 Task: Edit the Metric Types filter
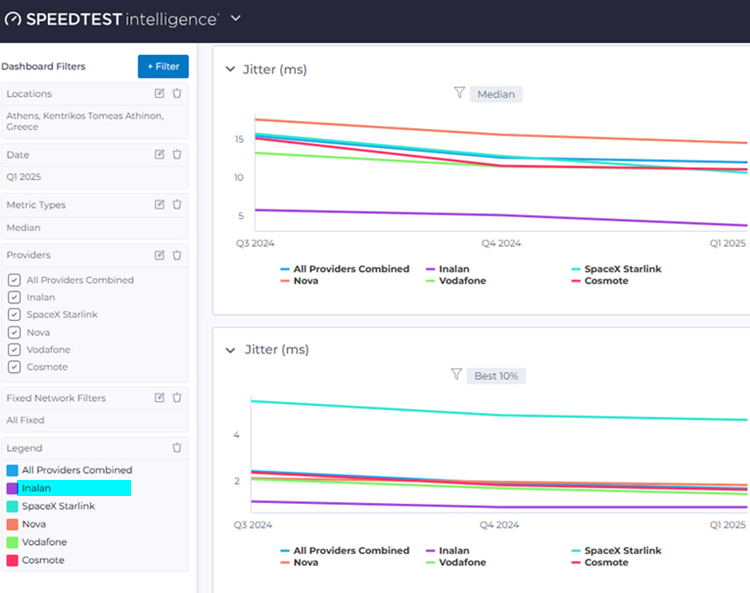click(x=160, y=205)
